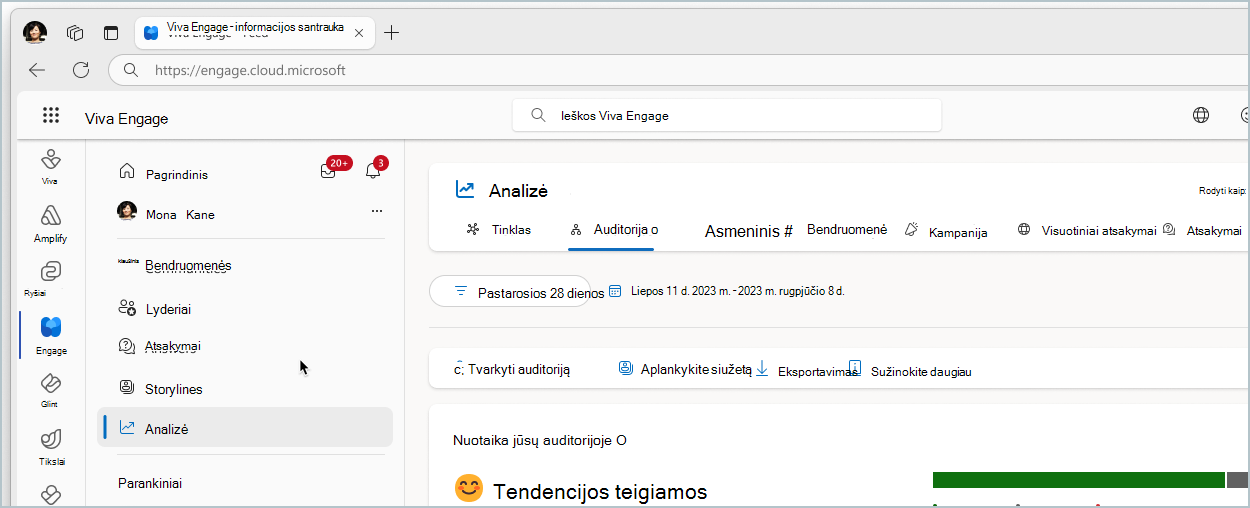
Task: Click the Liepos 11 d. 2023 date range
Action: (737, 291)
